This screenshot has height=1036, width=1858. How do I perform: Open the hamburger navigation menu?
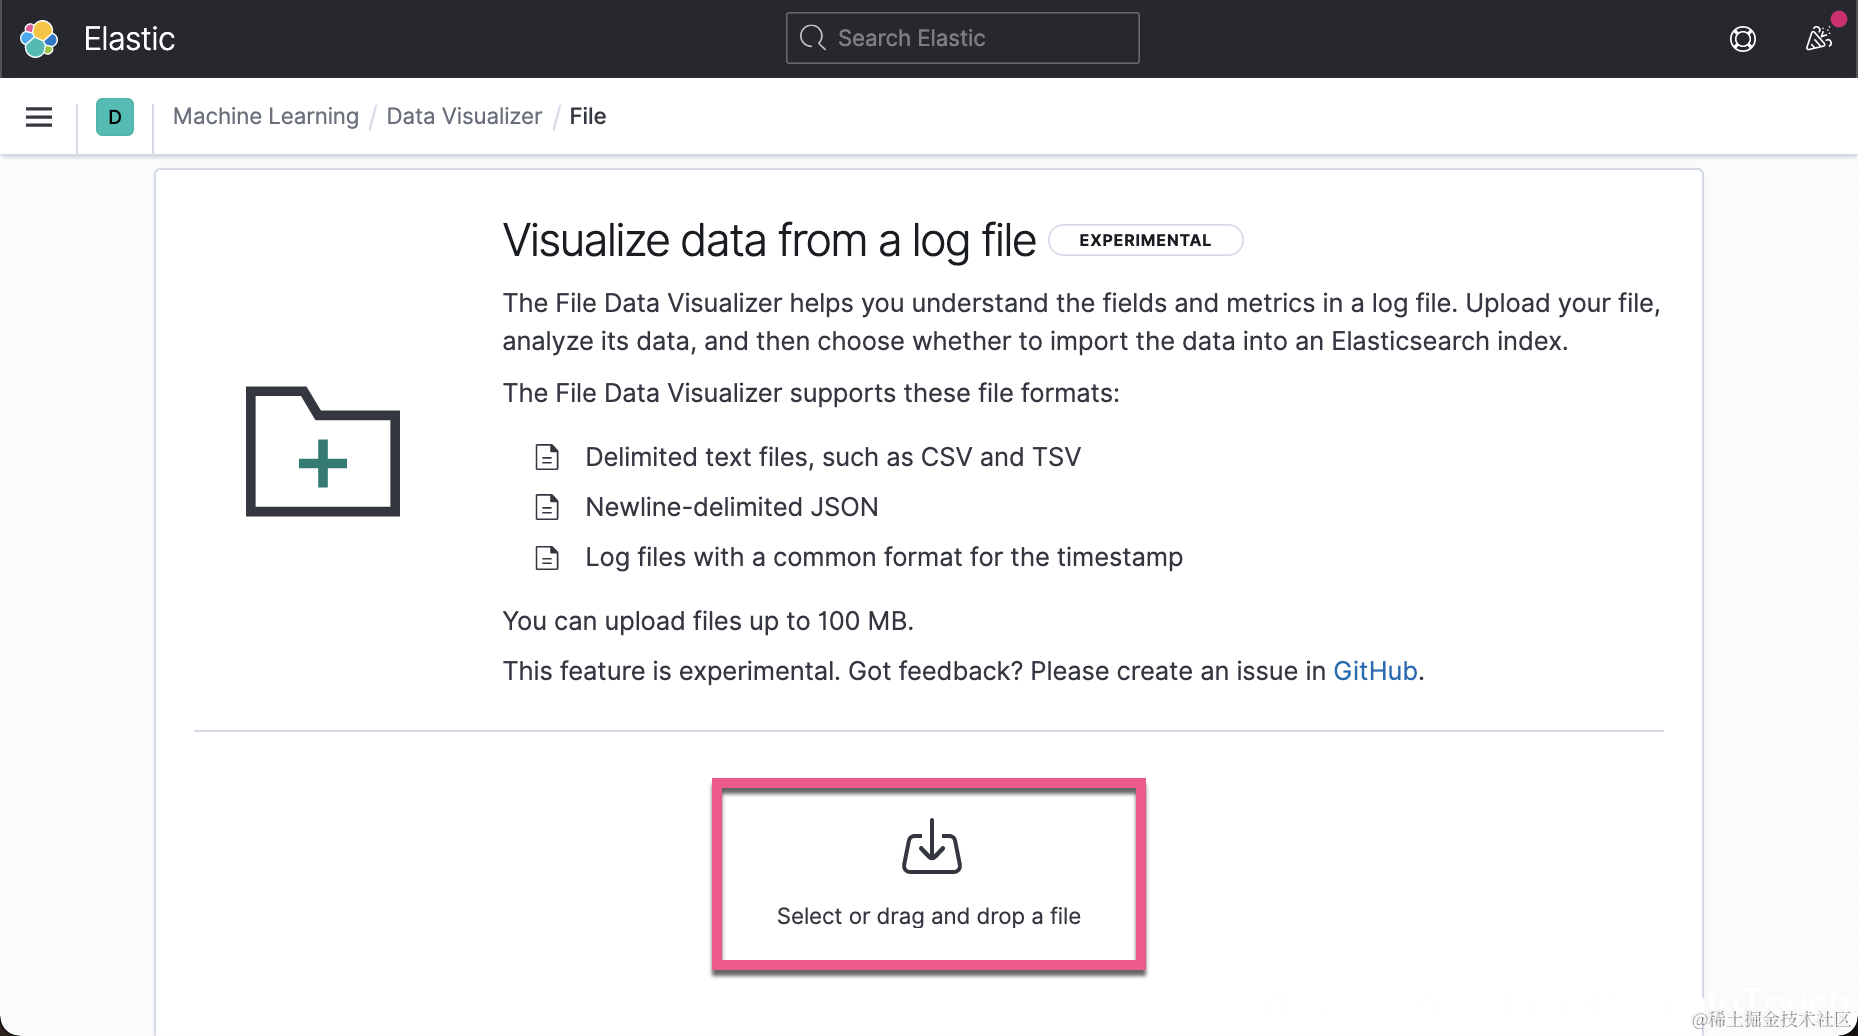39,117
